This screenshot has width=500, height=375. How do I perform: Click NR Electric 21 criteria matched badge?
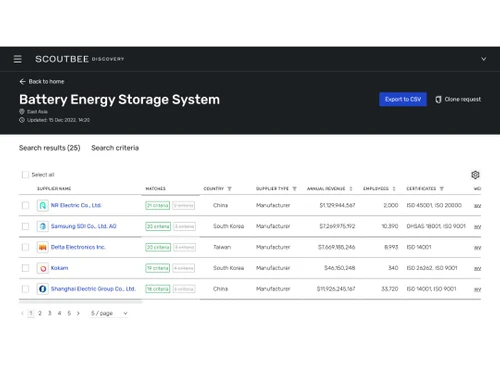click(158, 205)
